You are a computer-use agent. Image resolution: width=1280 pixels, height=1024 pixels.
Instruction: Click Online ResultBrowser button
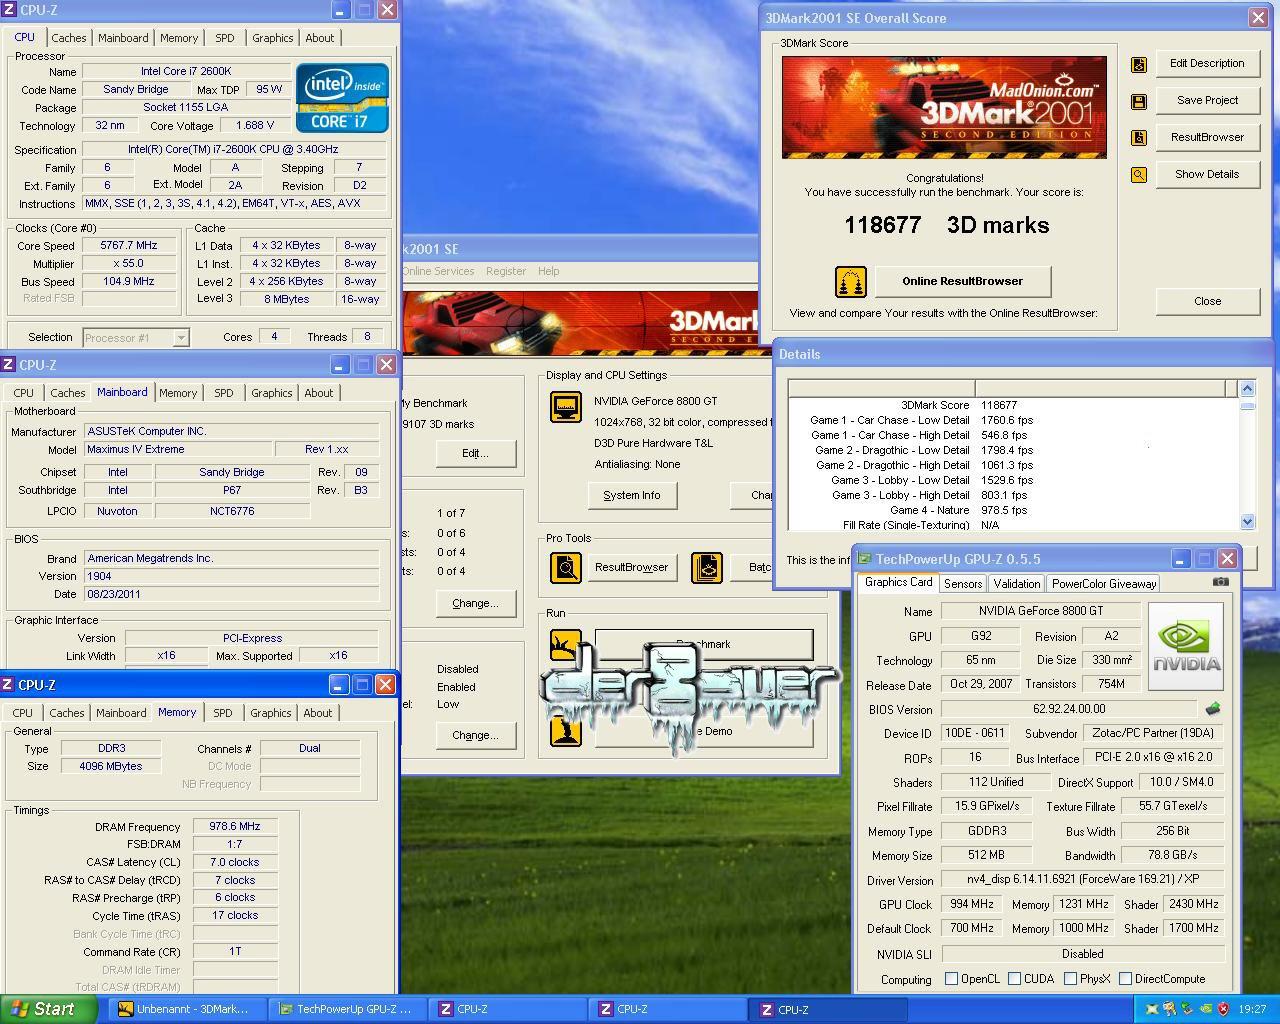(x=963, y=281)
